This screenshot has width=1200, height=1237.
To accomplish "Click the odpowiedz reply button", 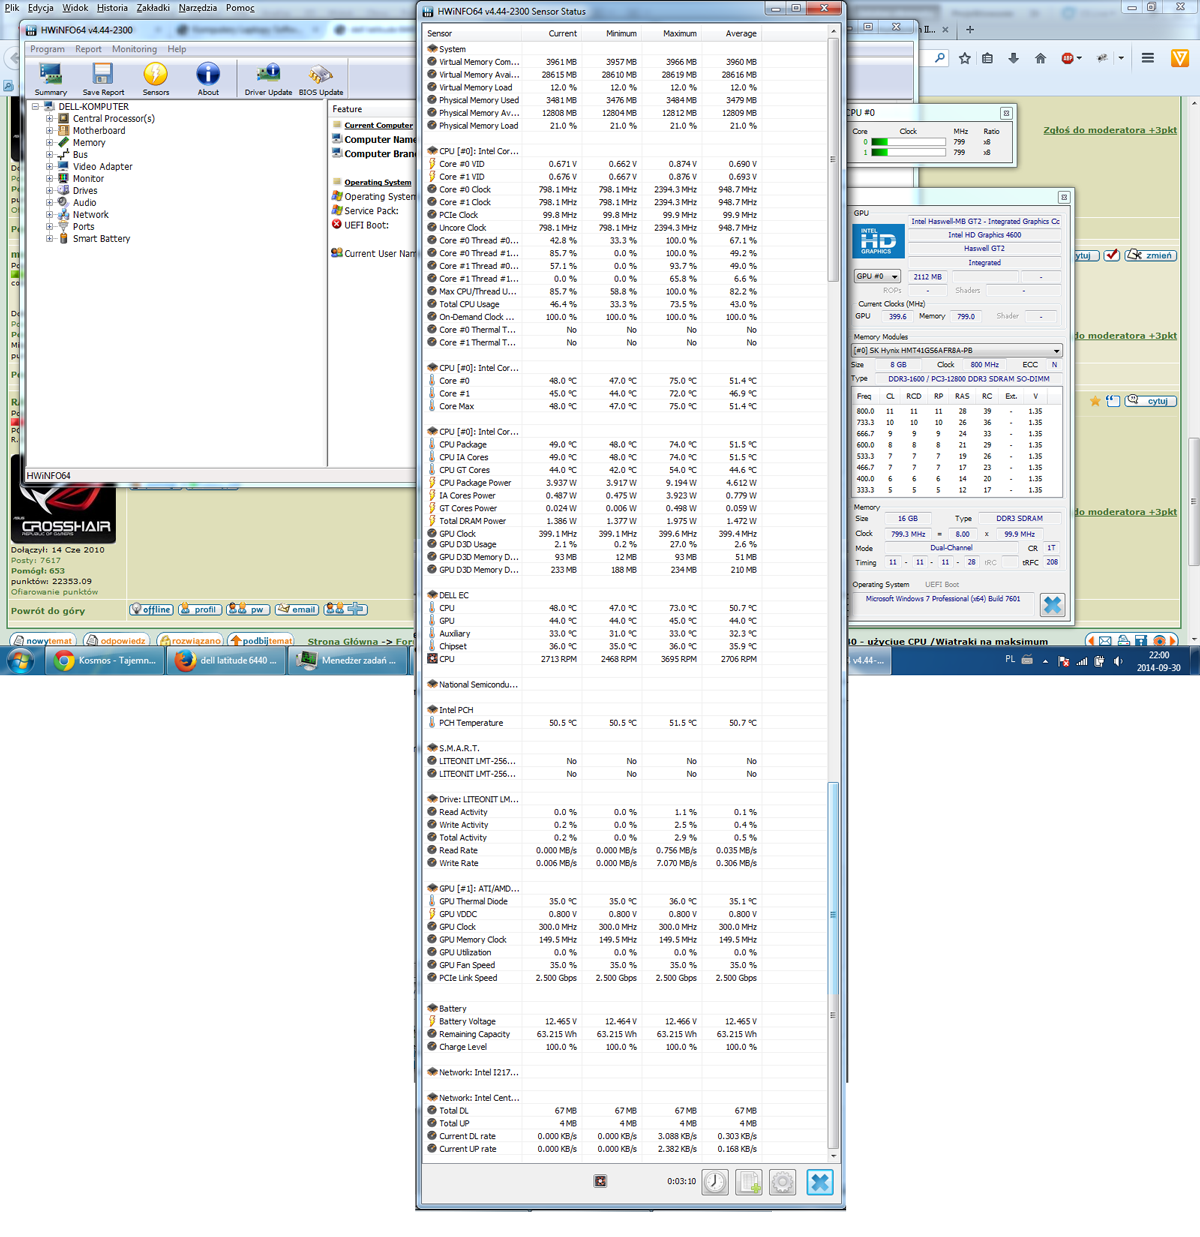I will click(x=117, y=640).
